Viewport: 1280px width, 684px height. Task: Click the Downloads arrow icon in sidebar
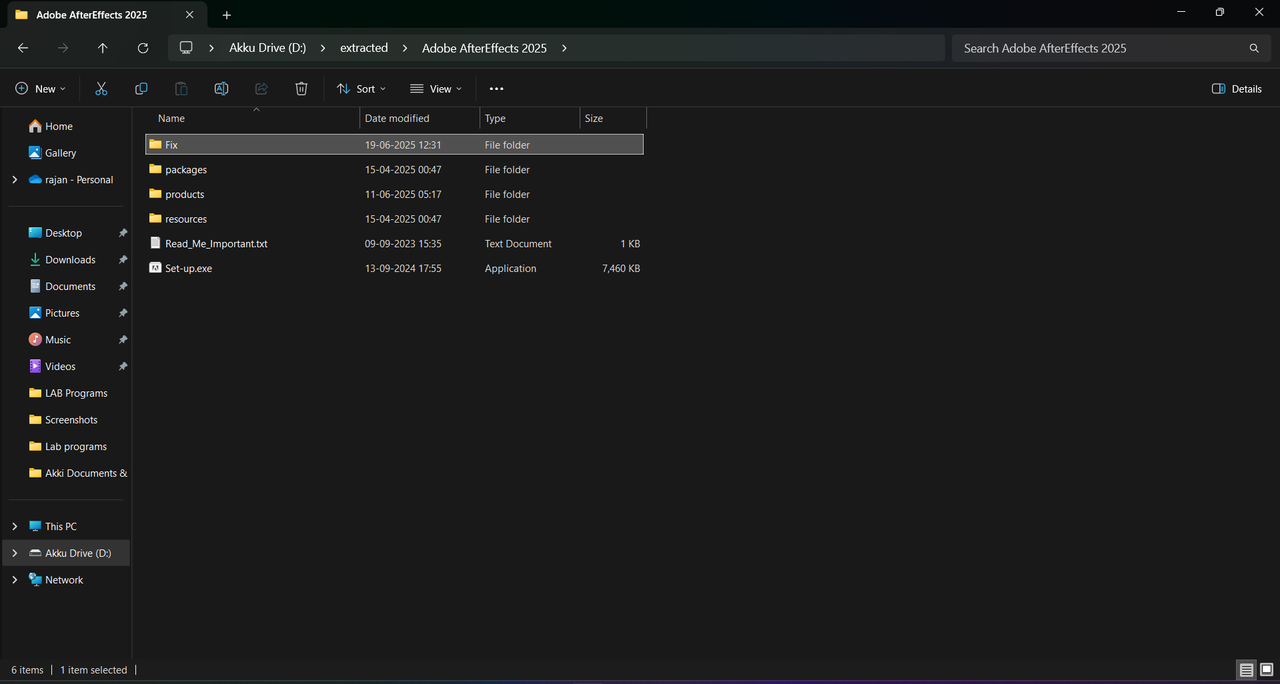tap(35, 260)
